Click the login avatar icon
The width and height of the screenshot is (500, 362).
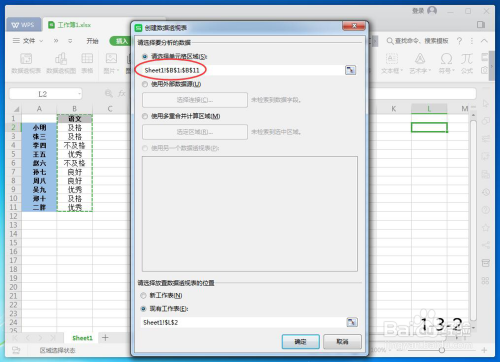point(432,11)
